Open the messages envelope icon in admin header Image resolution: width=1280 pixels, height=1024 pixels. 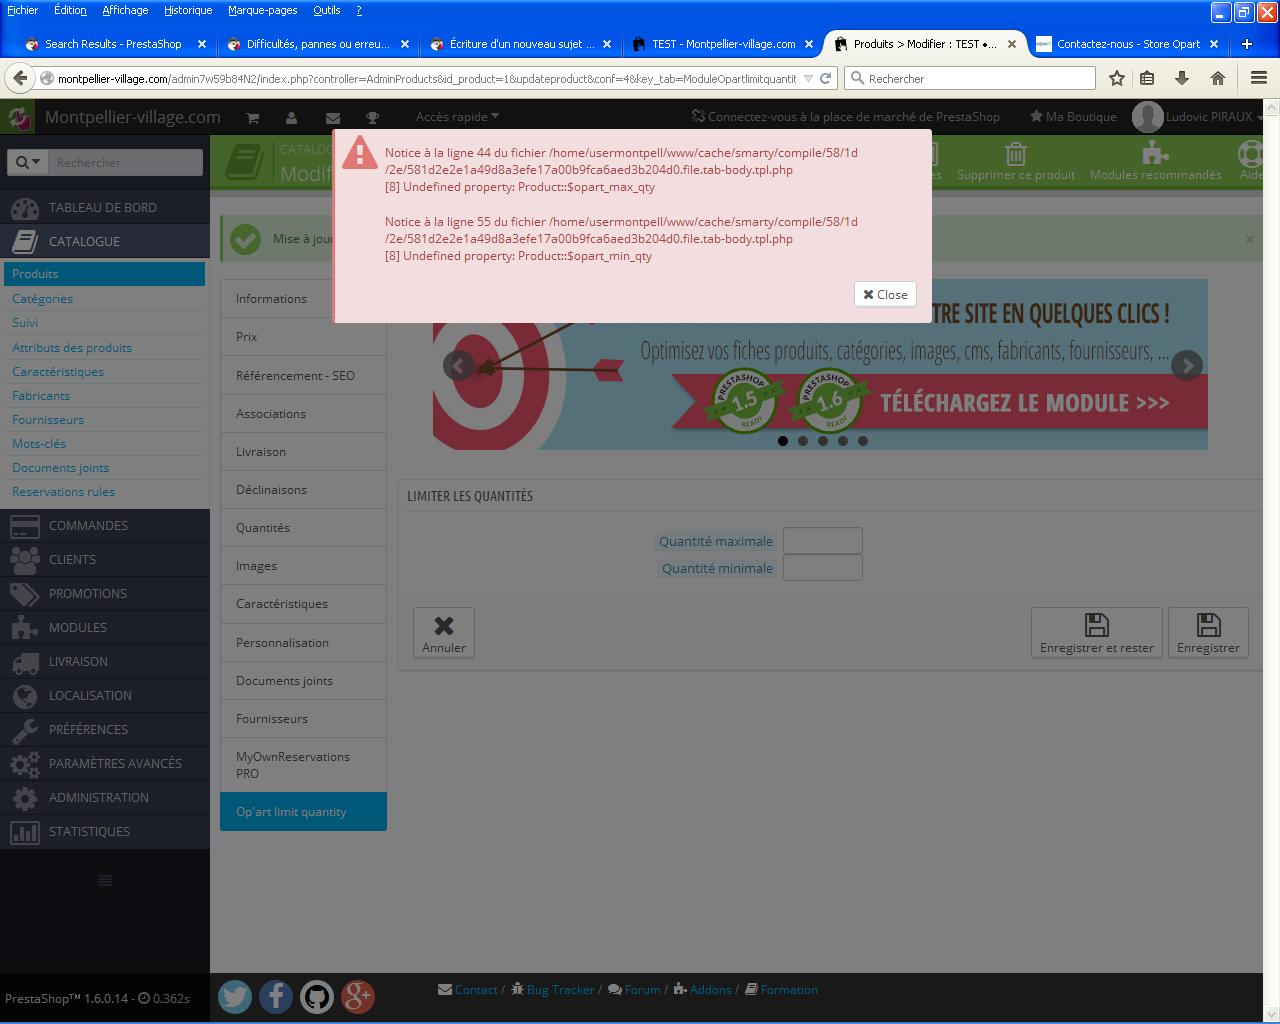point(333,117)
